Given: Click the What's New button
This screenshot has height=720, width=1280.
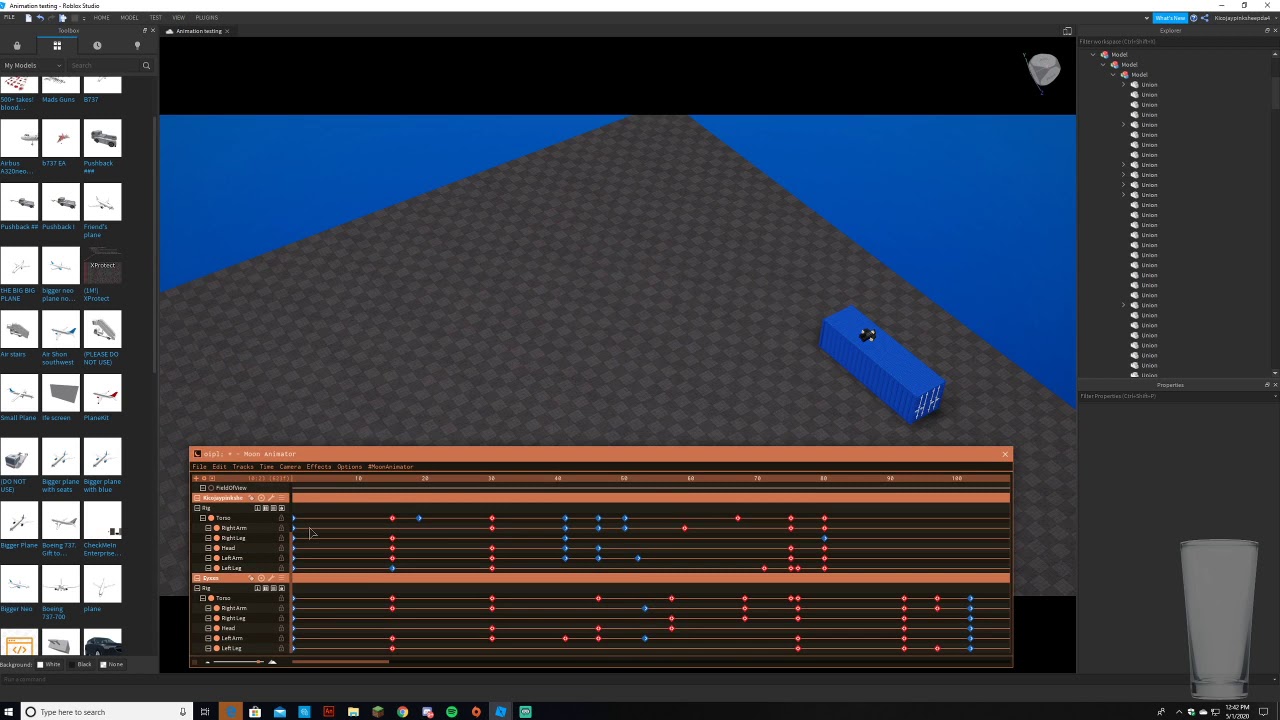Looking at the screenshot, I should point(1170,18).
